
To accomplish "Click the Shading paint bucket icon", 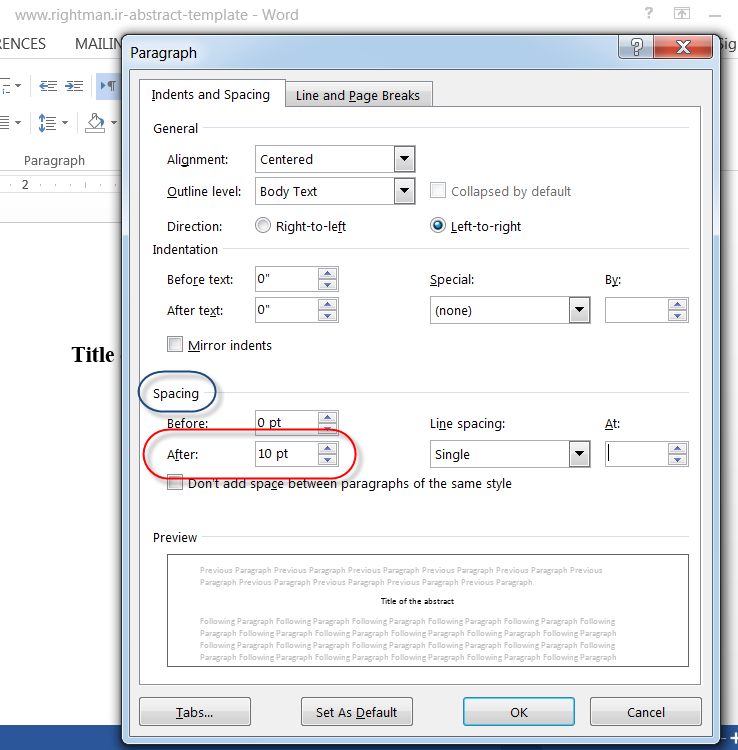I will [95, 123].
